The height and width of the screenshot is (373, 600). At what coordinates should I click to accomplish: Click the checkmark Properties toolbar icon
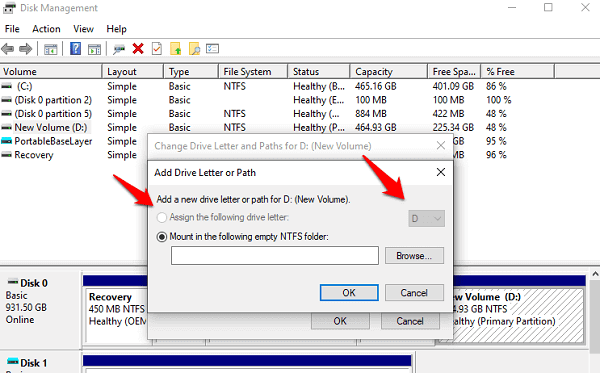click(157, 49)
